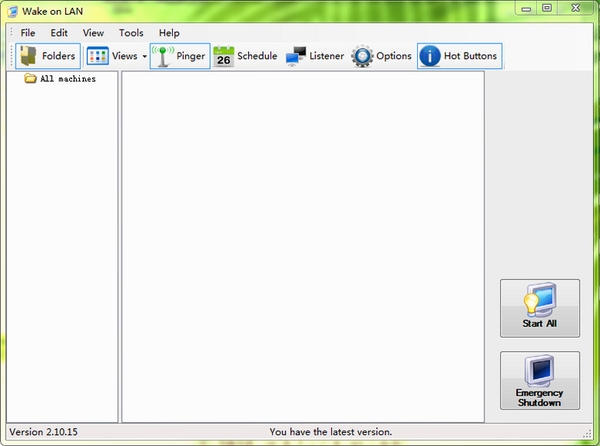Minimize the Wake on LAN window
Screen dimensions: 600x446
pos(526,8)
